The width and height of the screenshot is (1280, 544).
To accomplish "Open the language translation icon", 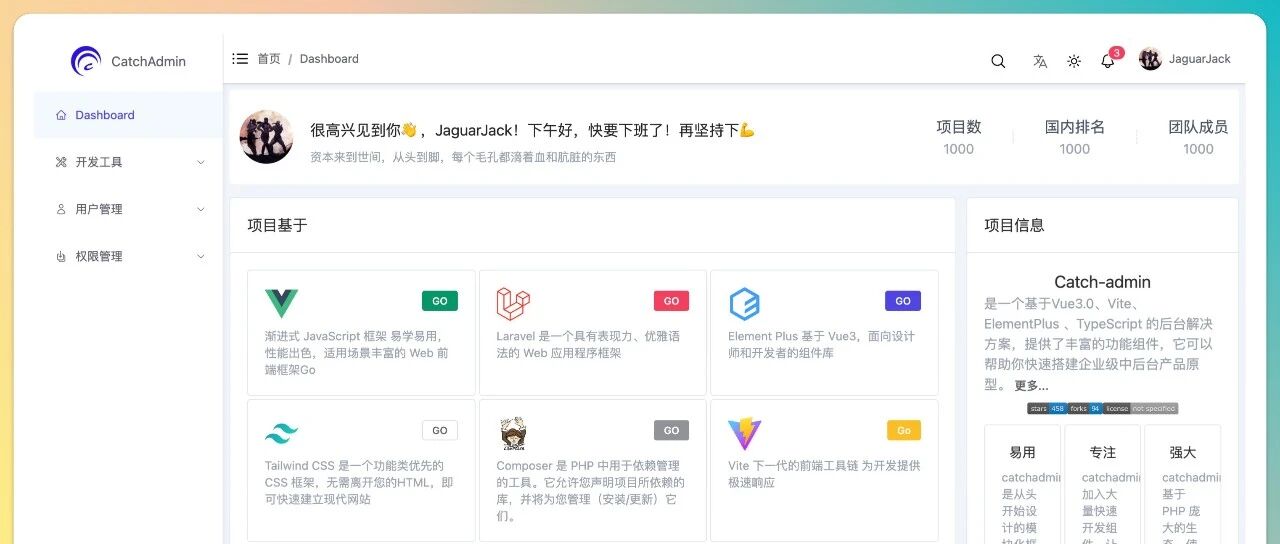I will [x=1040, y=61].
